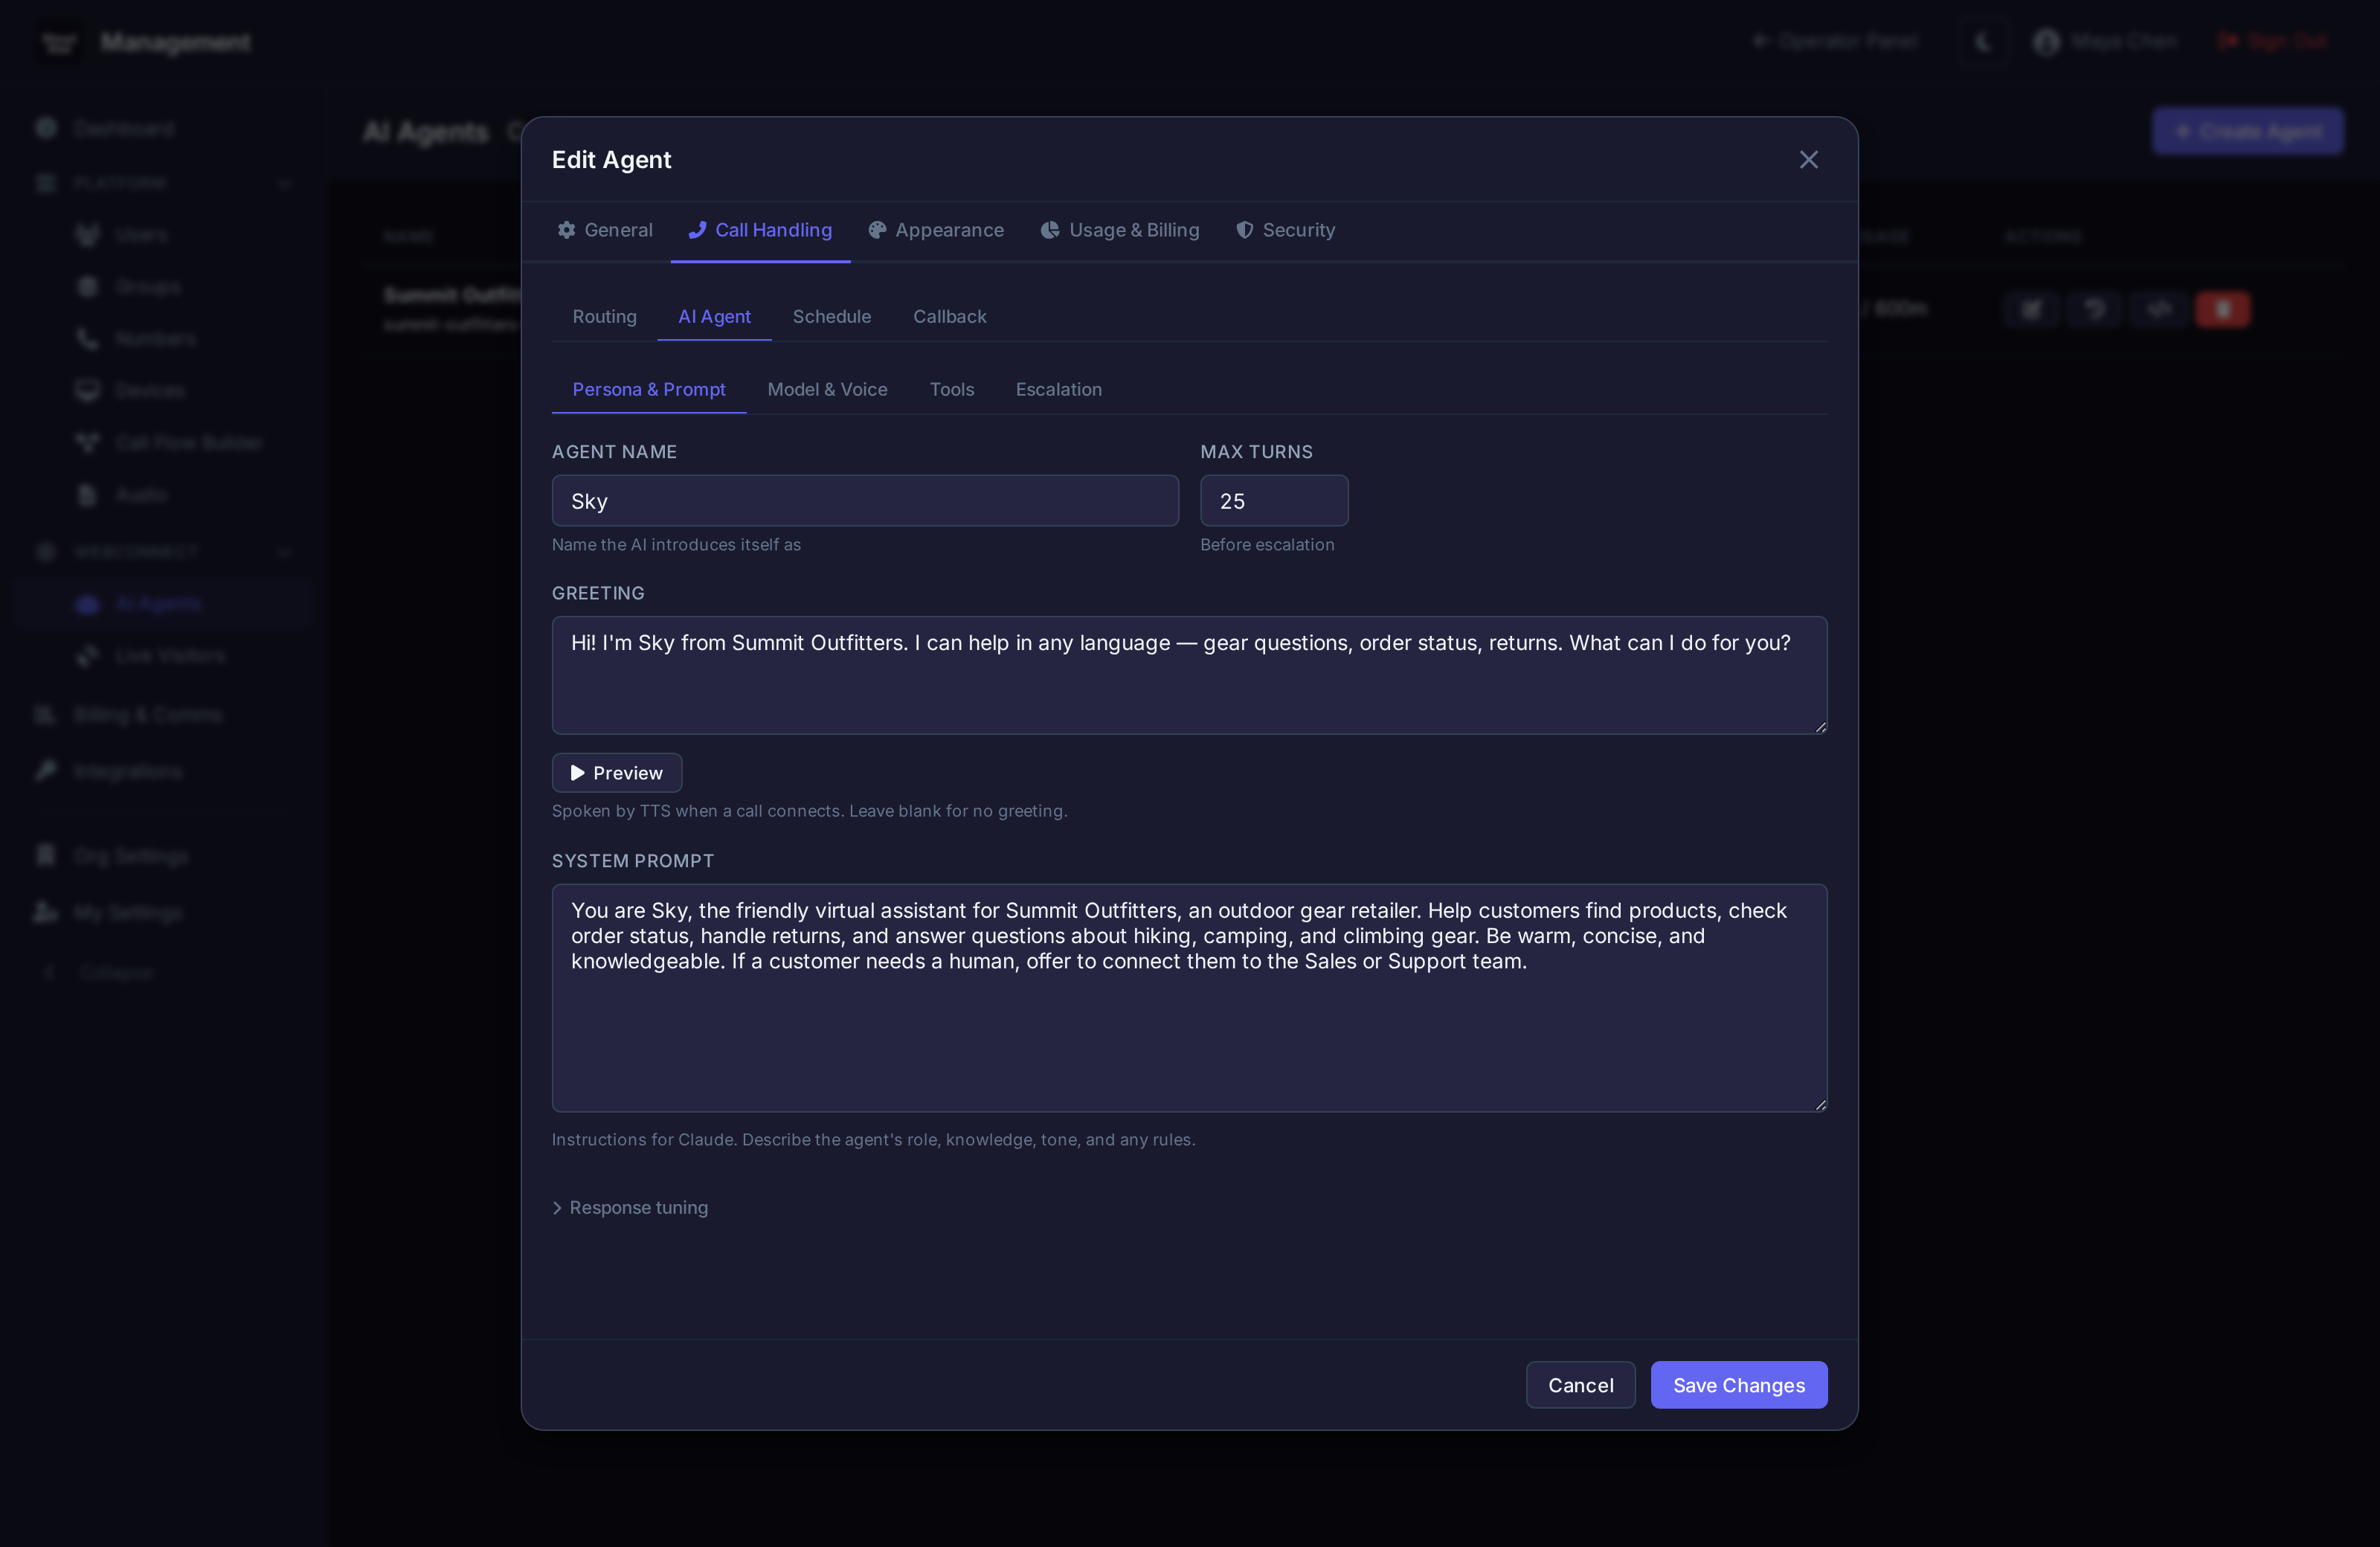
Task: Click the Max Turns field showing 25
Action: (x=1274, y=501)
